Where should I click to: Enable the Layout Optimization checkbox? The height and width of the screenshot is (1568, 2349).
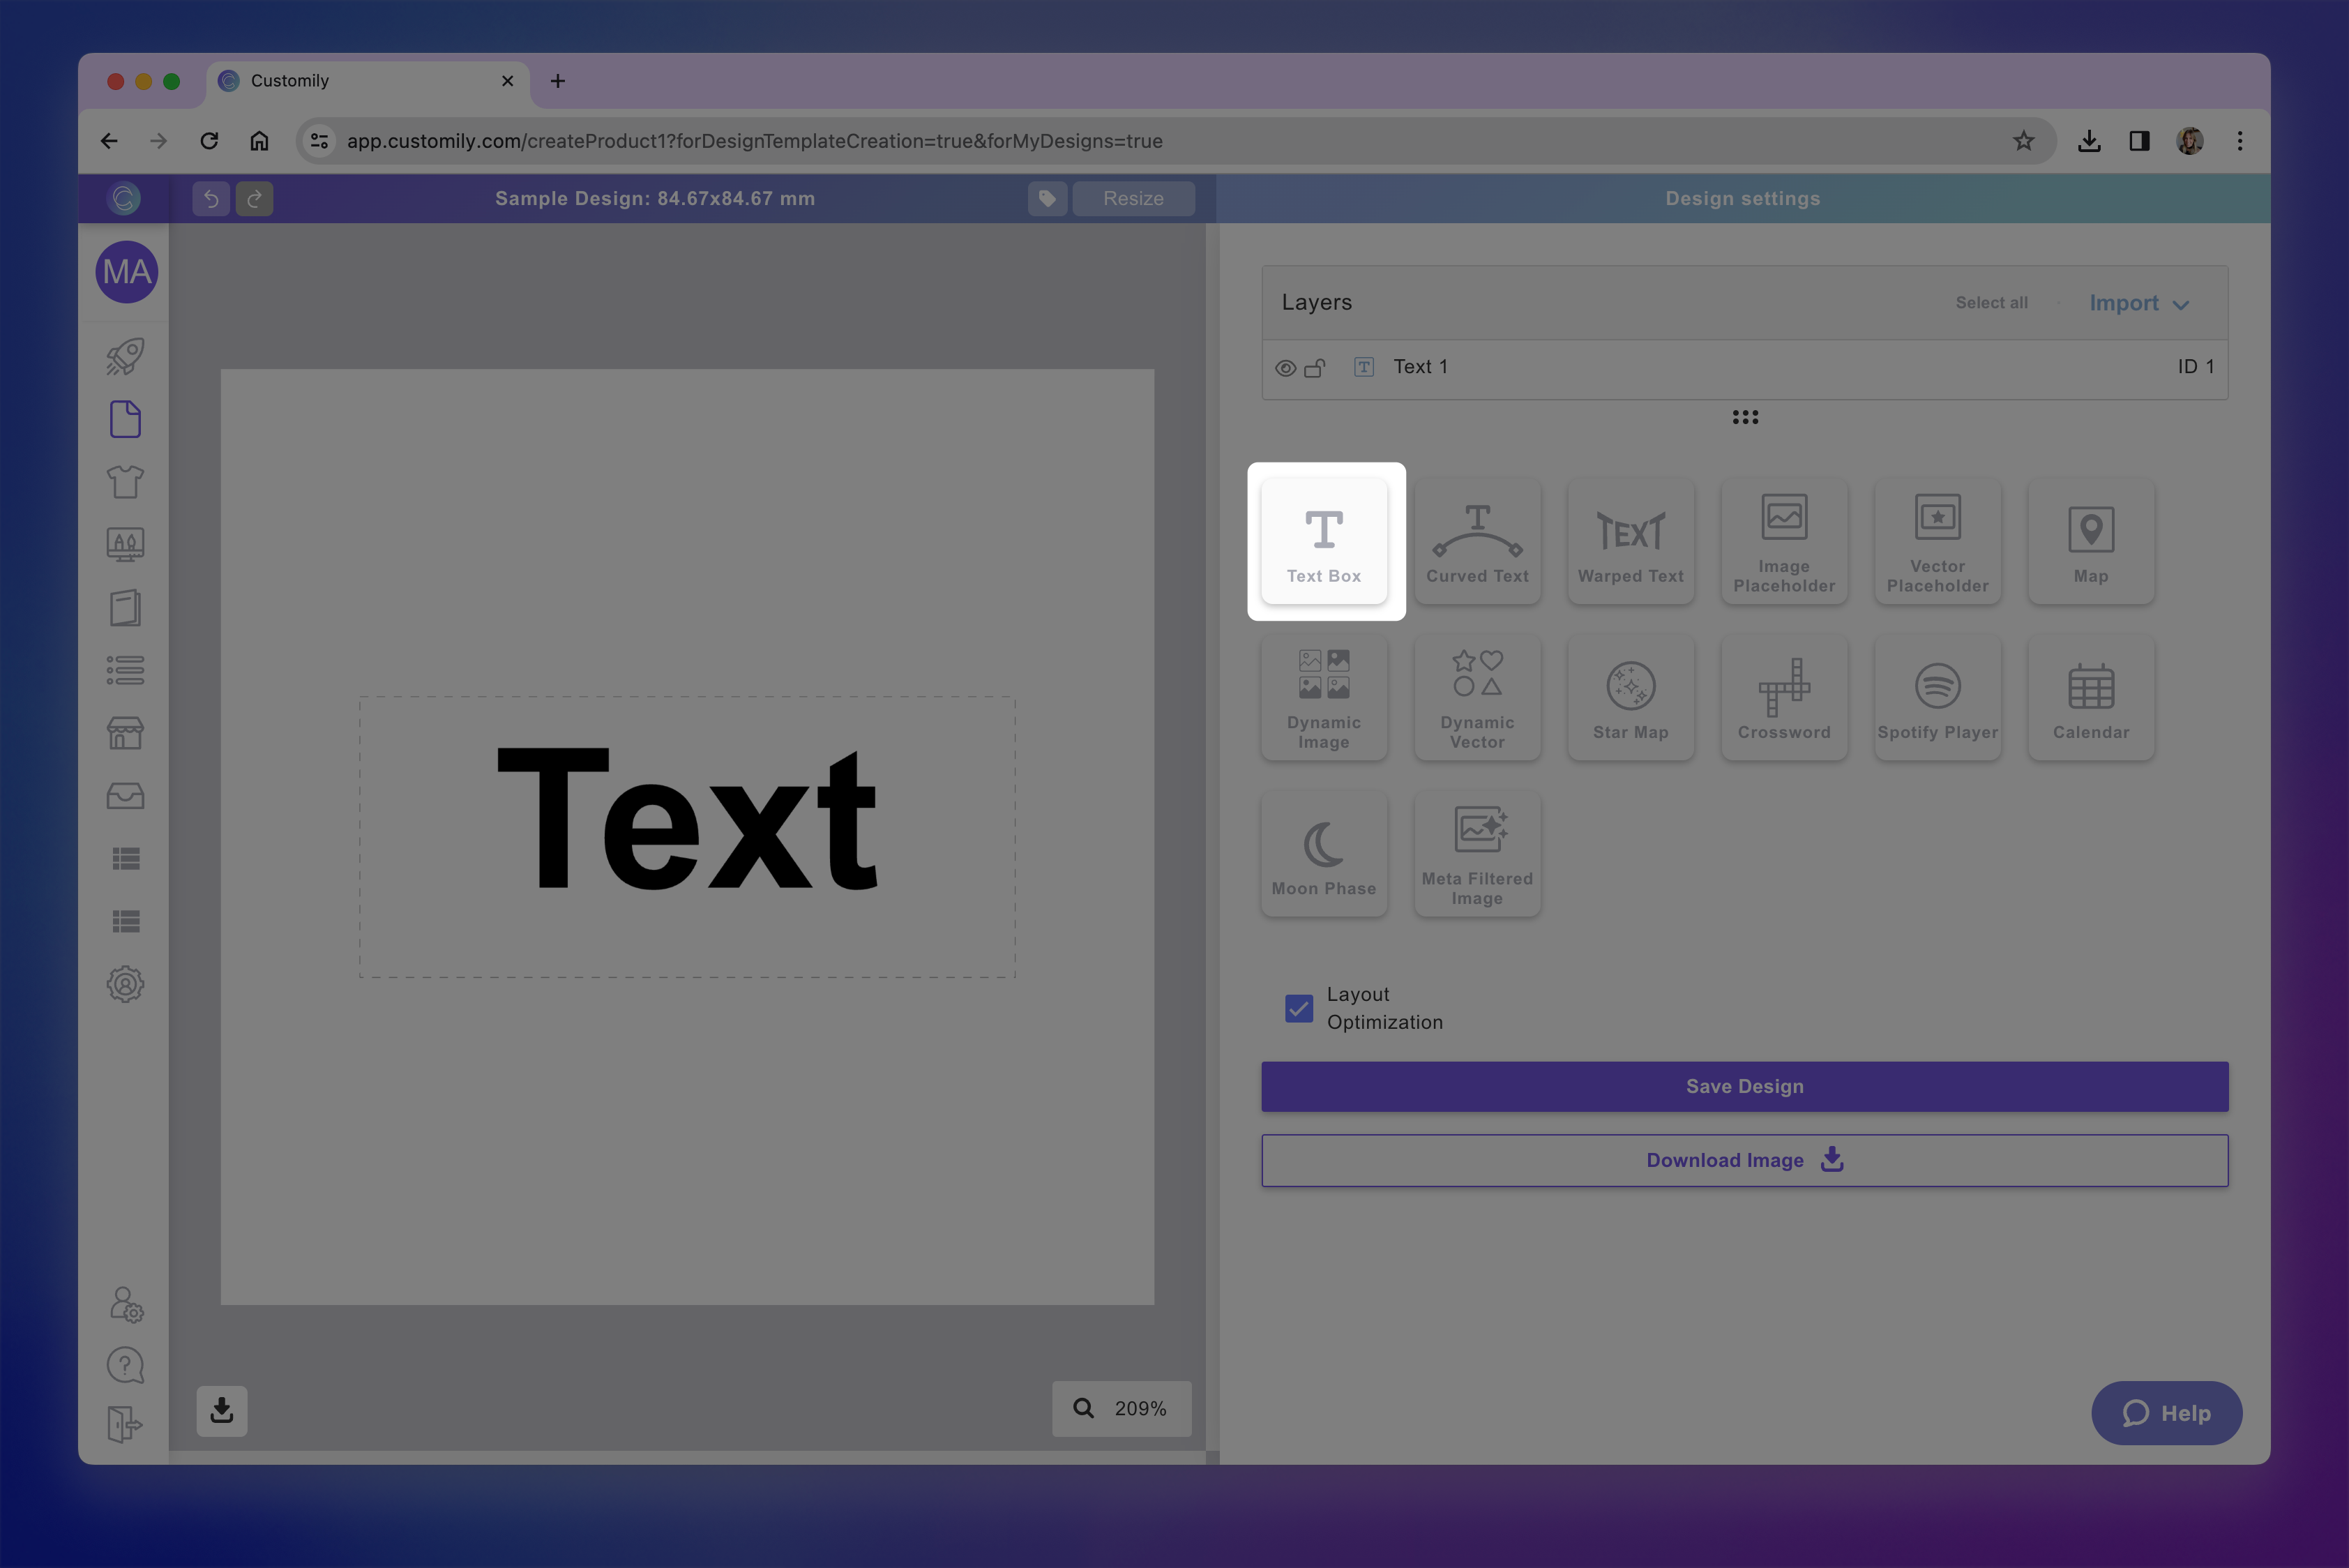pyautogui.click(x=1298, y=1008)
